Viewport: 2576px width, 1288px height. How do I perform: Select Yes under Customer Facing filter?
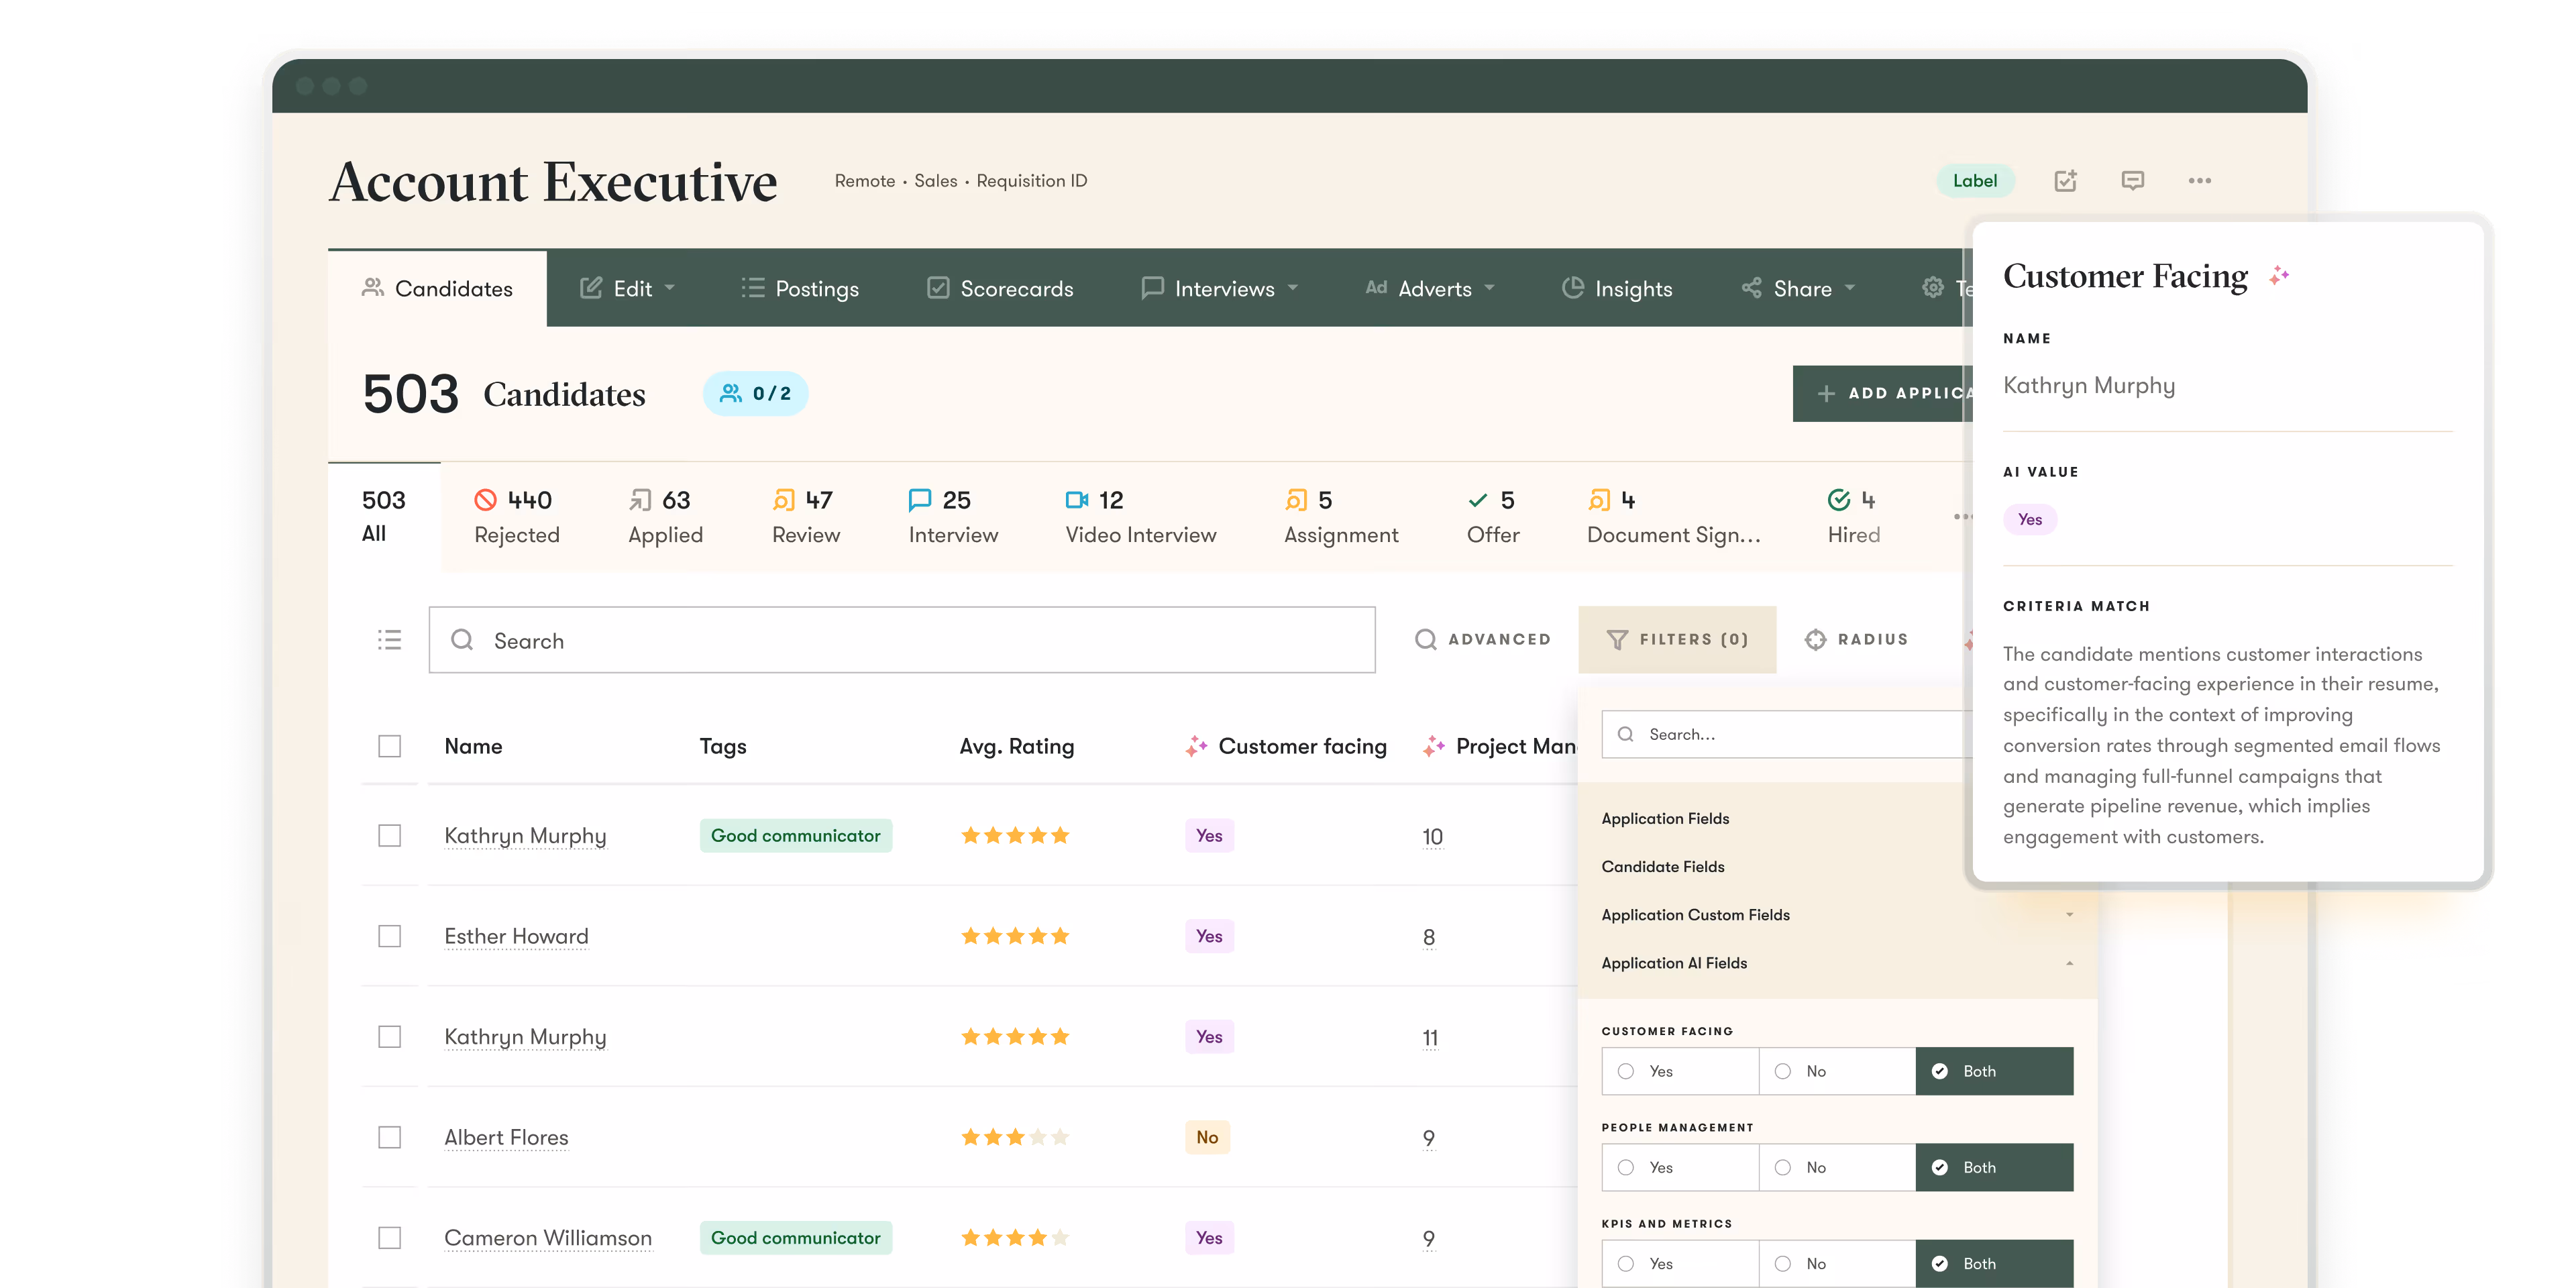(x=1680, y=1071)
